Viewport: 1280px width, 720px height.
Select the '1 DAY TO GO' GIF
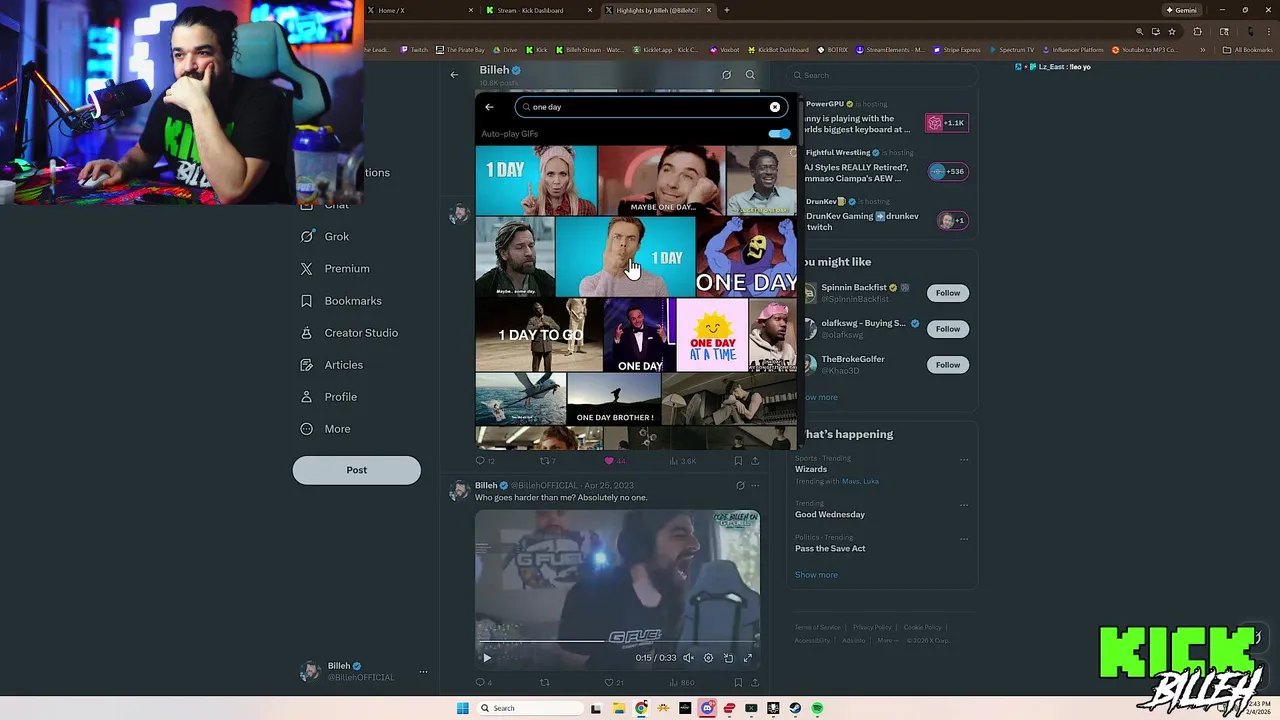(539, 335)
